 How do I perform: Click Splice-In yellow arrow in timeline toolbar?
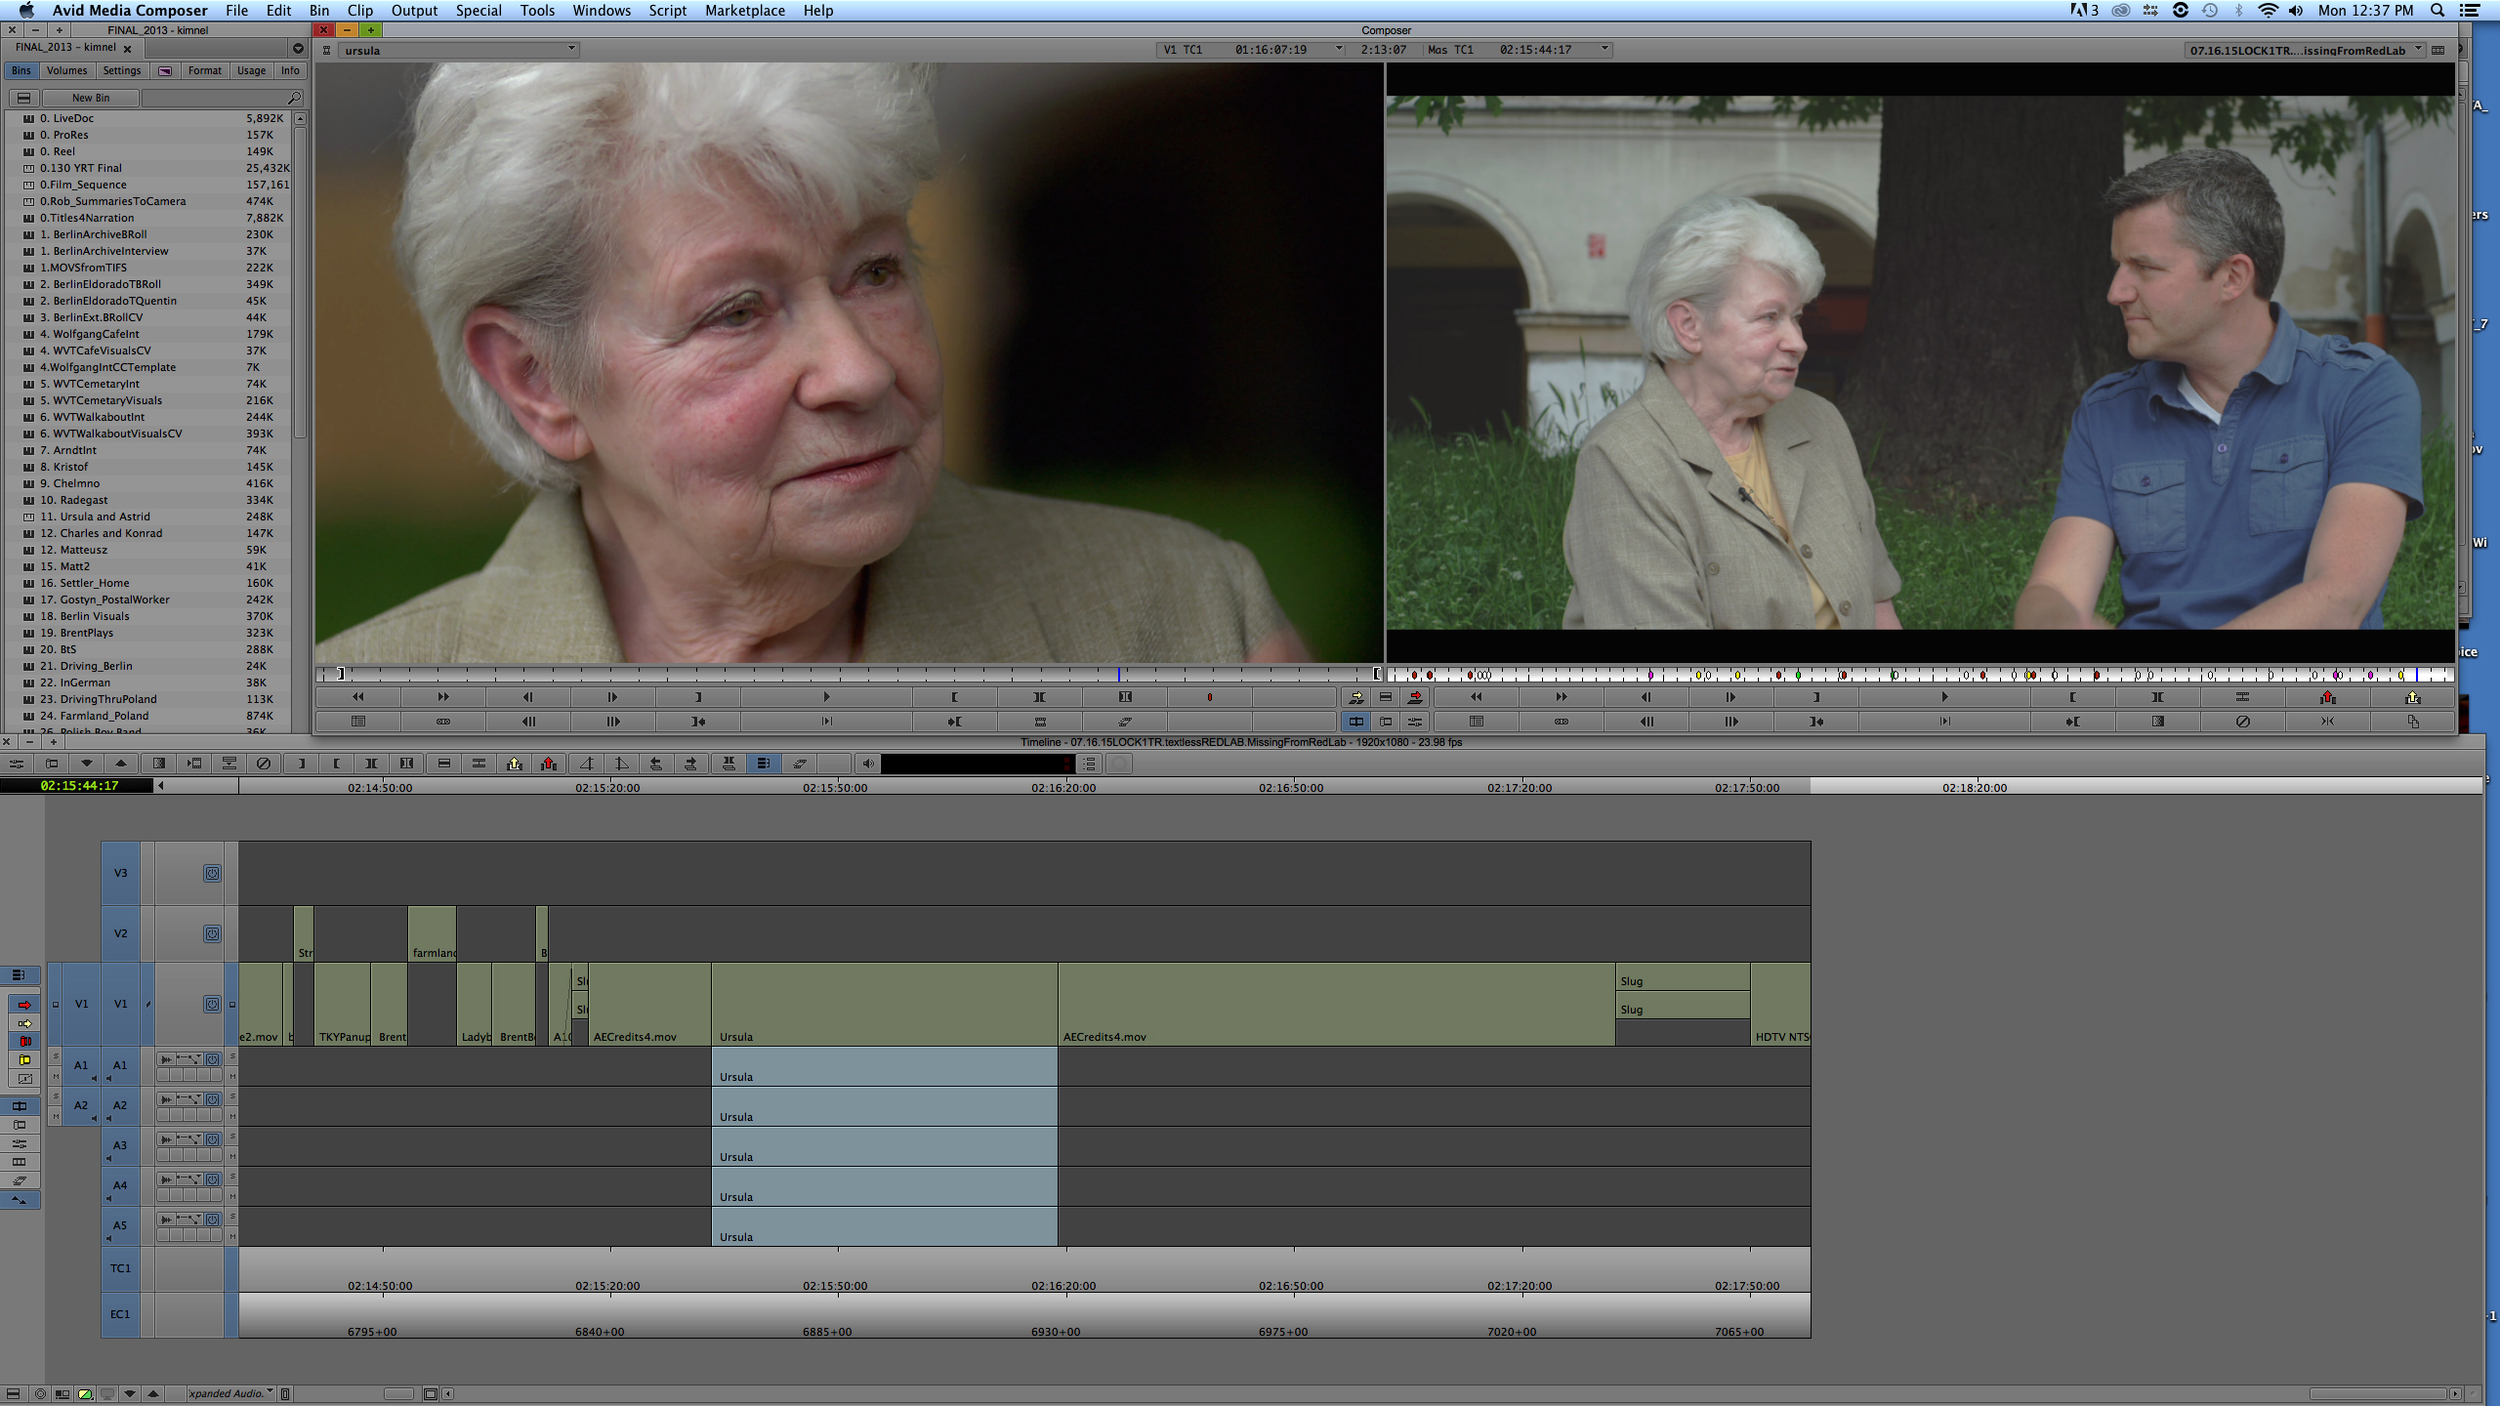(x=514, y=764)
